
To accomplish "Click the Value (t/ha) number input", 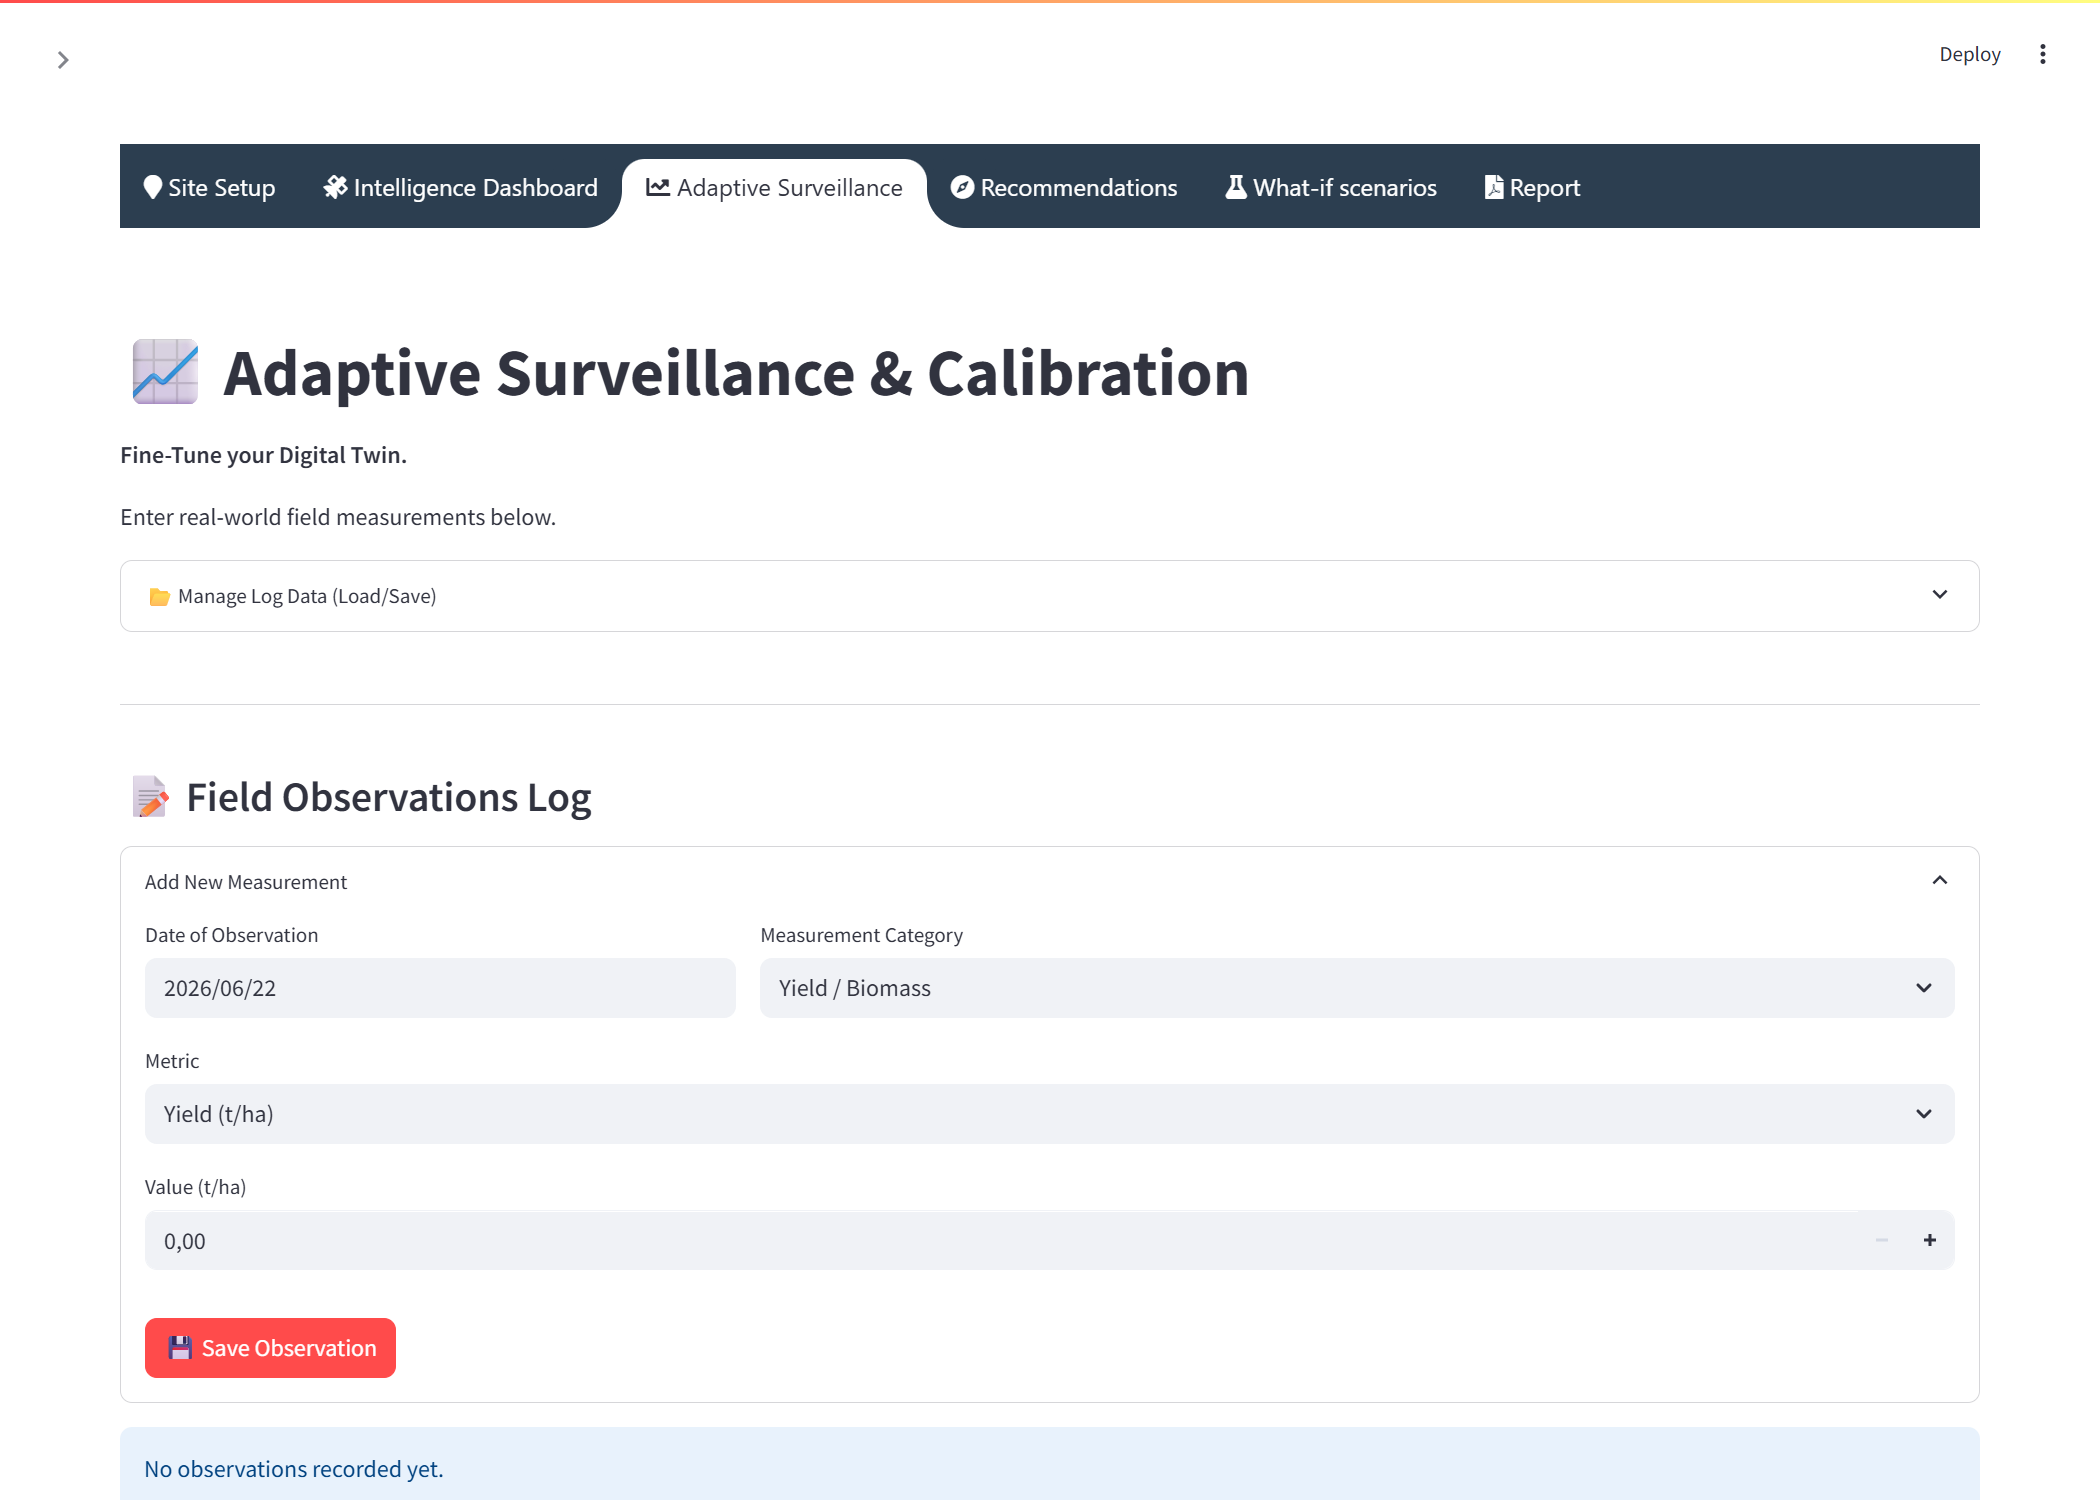I will coord(1002,1241).
